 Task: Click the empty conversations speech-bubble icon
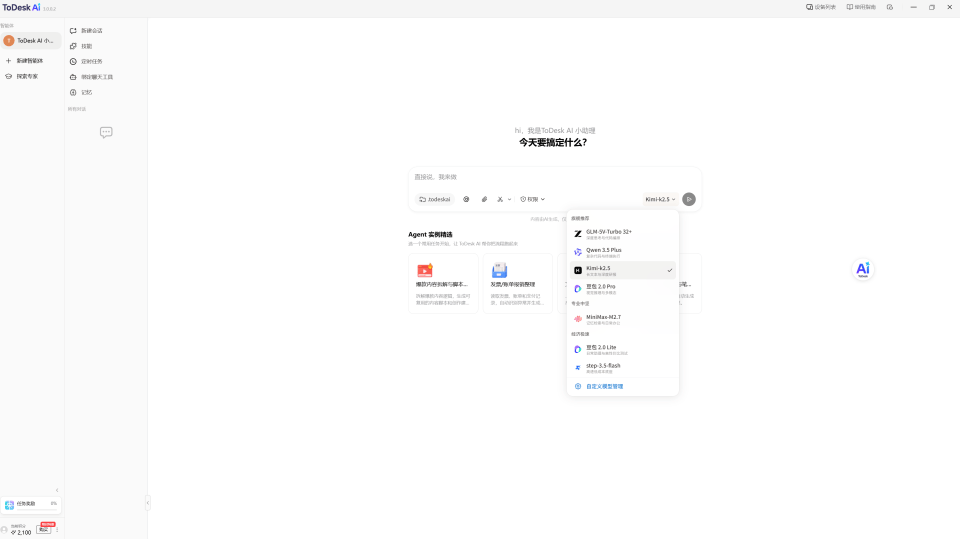pyautogui.click(x=106, y=132)
